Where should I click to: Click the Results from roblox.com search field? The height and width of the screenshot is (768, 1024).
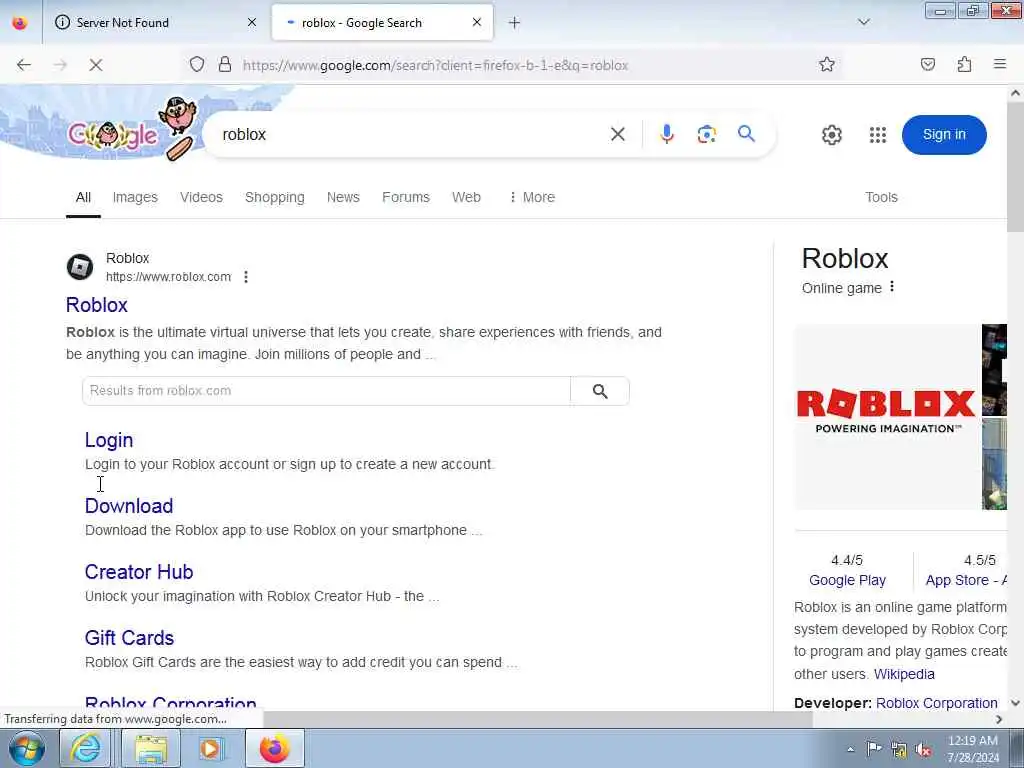tap(326, 391)
